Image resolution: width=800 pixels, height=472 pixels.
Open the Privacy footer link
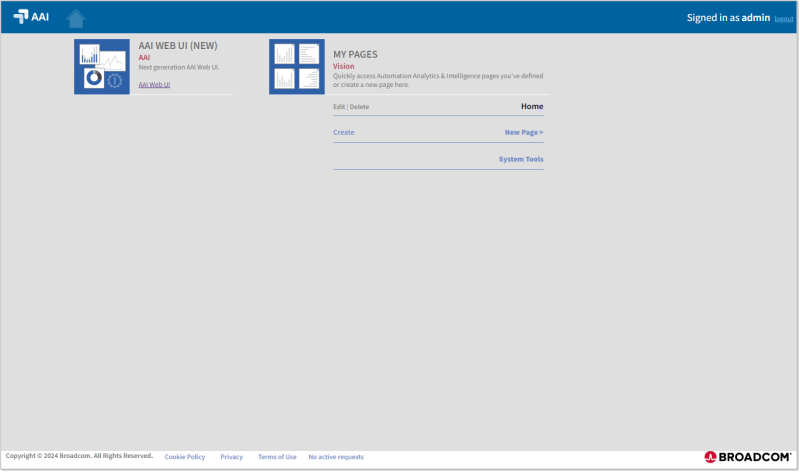click(x=232, y=457)
